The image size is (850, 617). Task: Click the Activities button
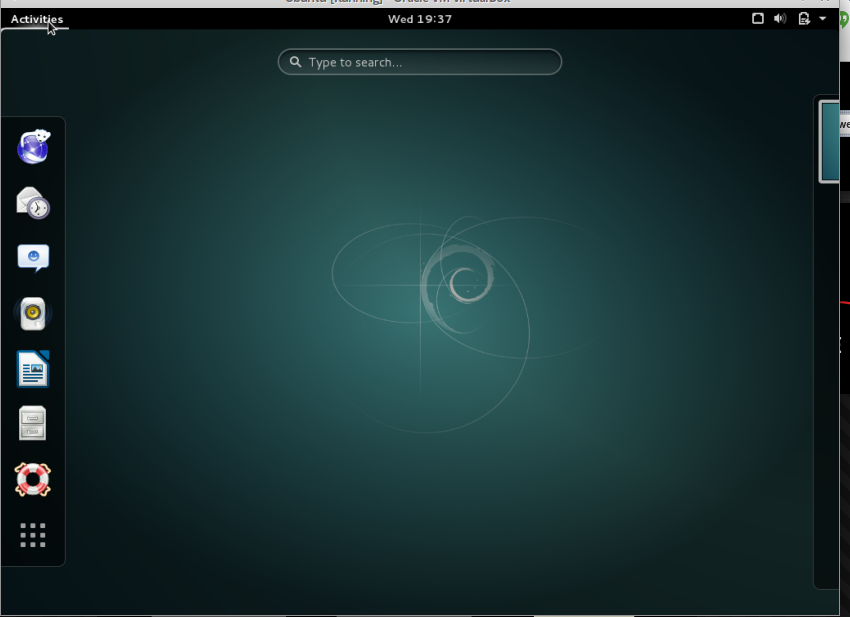37,19
